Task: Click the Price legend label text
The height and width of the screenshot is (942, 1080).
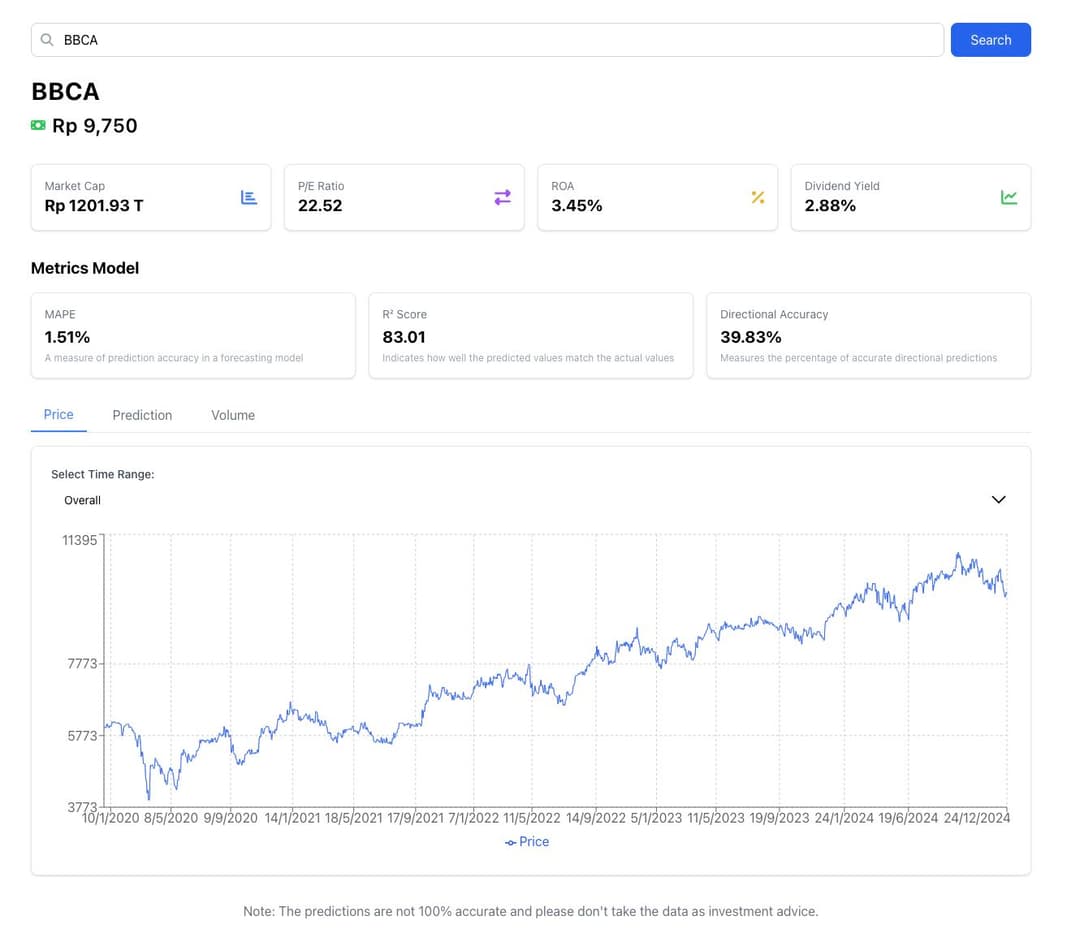Action: pyautogui.click(x=534, y=842)
